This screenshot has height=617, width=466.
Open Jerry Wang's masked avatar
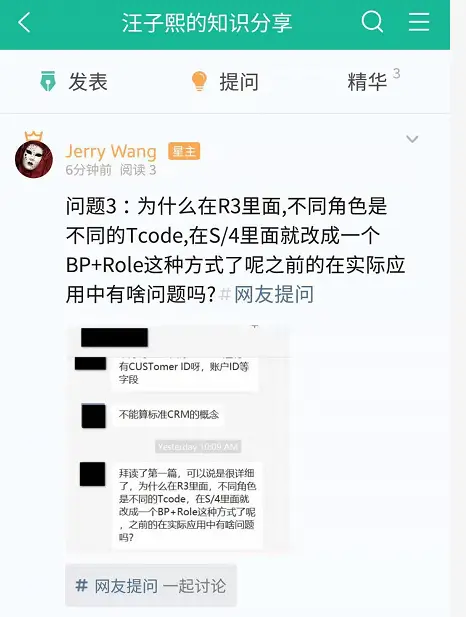[x=34, y=159]
